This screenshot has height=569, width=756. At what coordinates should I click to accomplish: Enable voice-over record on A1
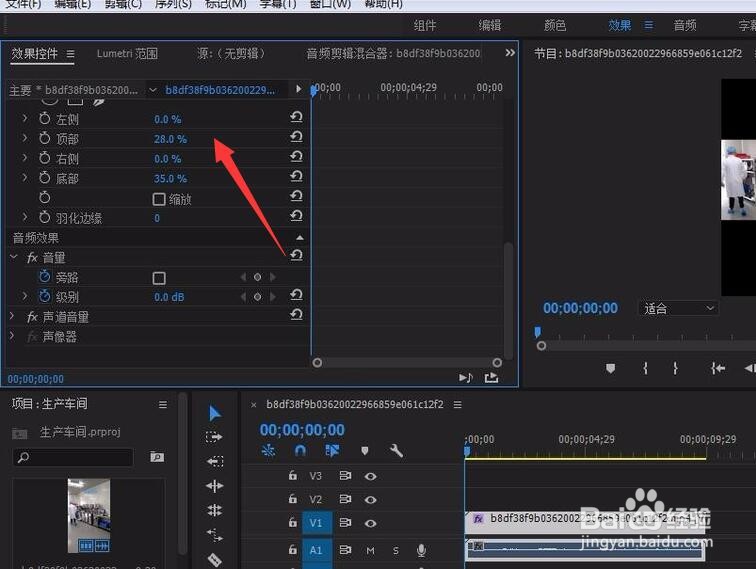421,550
